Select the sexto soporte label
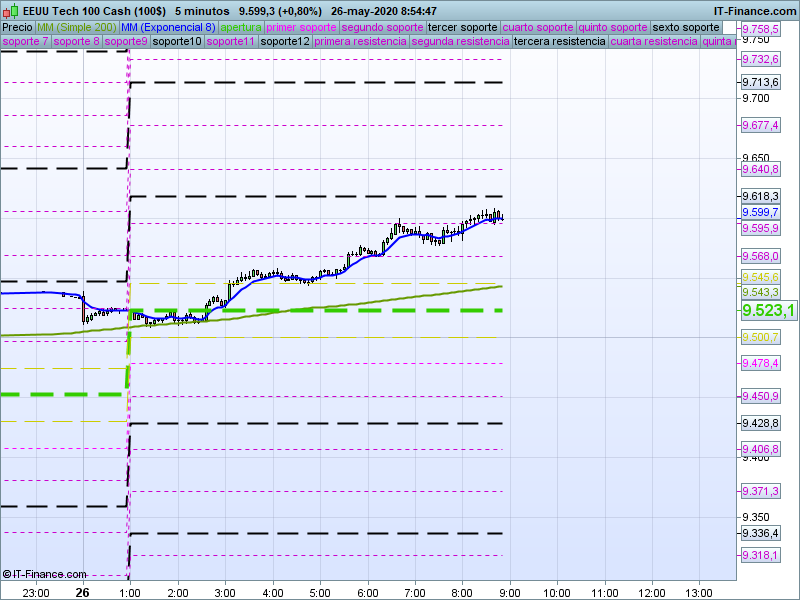Viewport: 800px width, 600px height. coord(685,27)
